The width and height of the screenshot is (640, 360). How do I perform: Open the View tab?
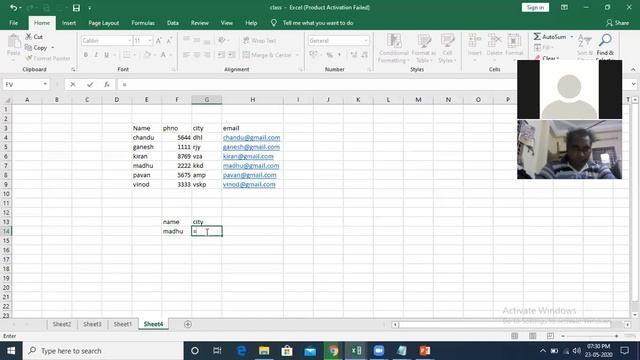227,23
